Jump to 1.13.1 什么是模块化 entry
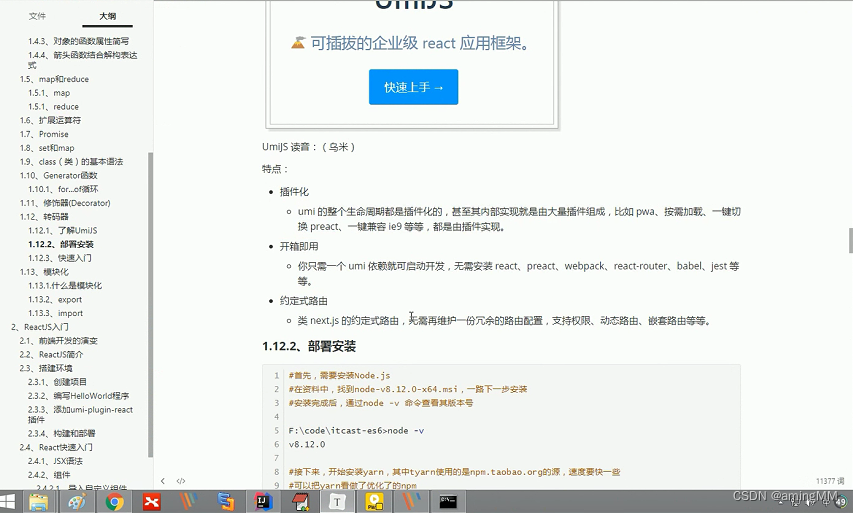 pos(65,285)
